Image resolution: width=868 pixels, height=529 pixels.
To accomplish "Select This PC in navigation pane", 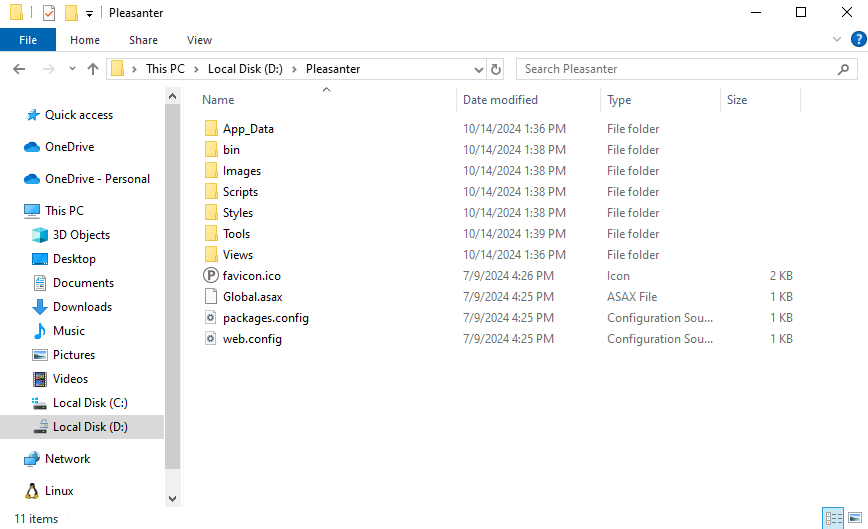I will tap(64, 210).
